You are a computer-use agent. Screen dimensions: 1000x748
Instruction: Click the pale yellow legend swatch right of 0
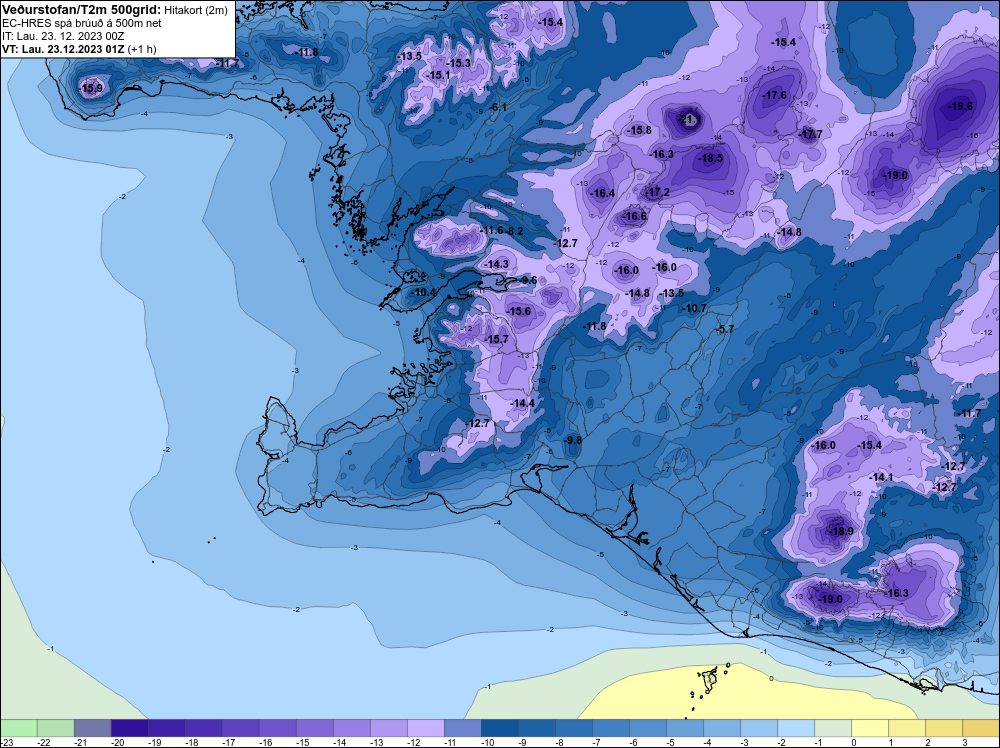point(870,728)
